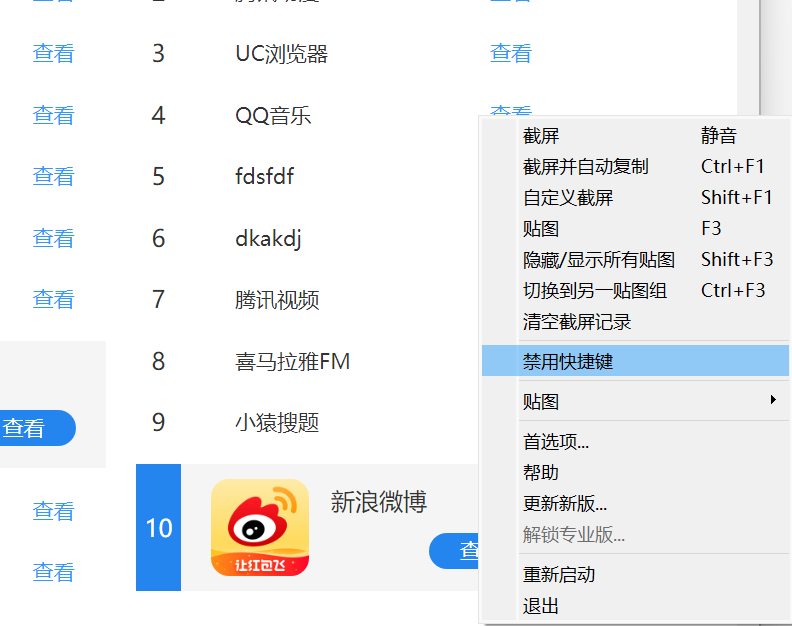This screenshot has height=626, width=792.
Task: Select 退出 to quit the app
Action: point(635,605)
